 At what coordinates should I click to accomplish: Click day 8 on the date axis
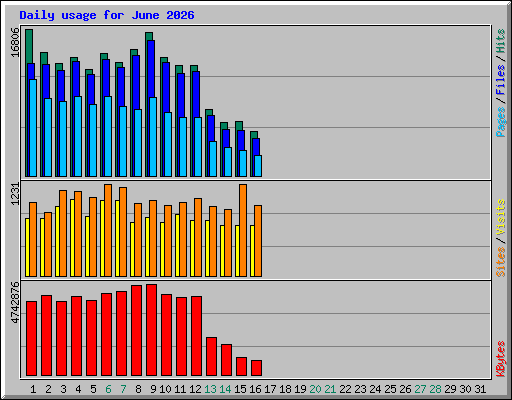click(x=138, y=389)
